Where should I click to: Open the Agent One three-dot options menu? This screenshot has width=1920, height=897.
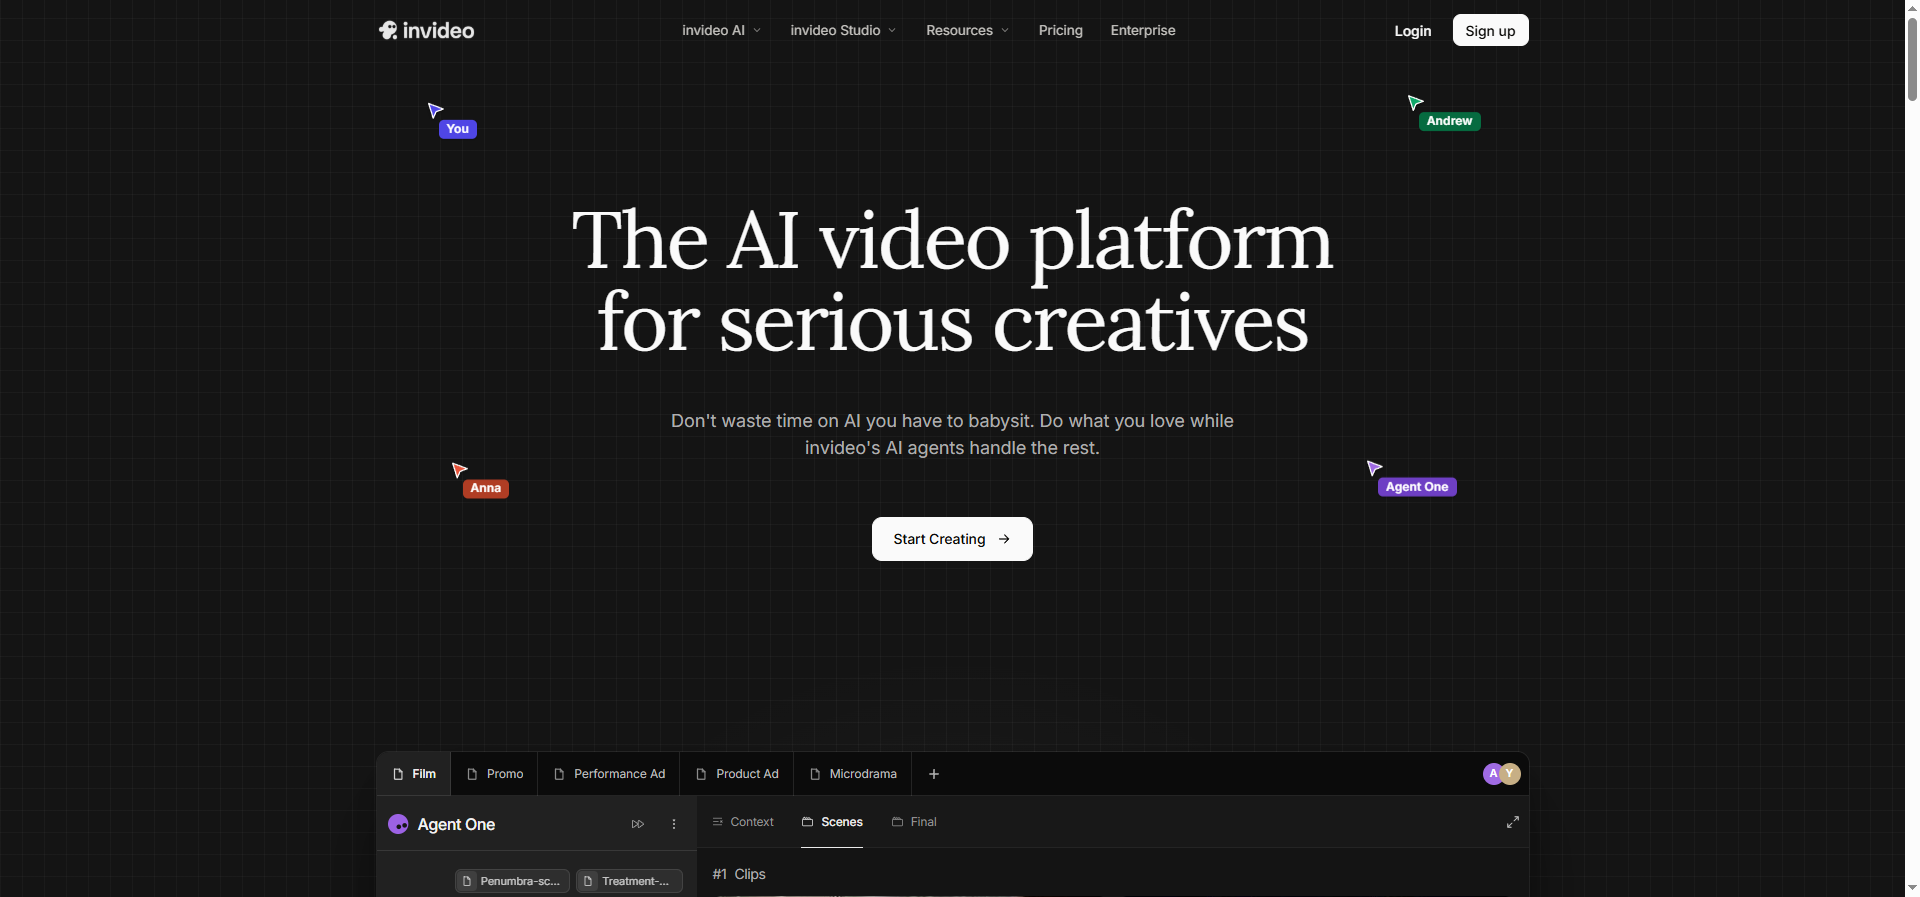(674, 824)
